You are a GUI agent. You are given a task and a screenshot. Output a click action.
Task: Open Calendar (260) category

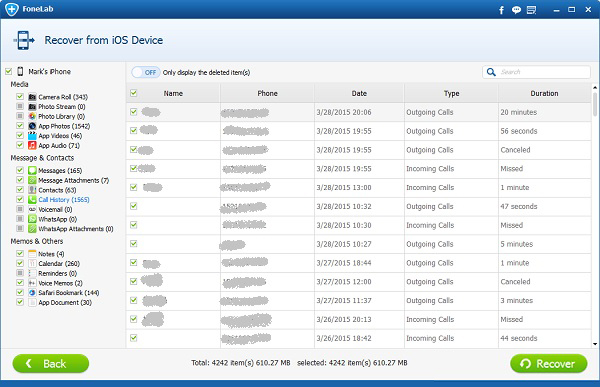point(59,263)
